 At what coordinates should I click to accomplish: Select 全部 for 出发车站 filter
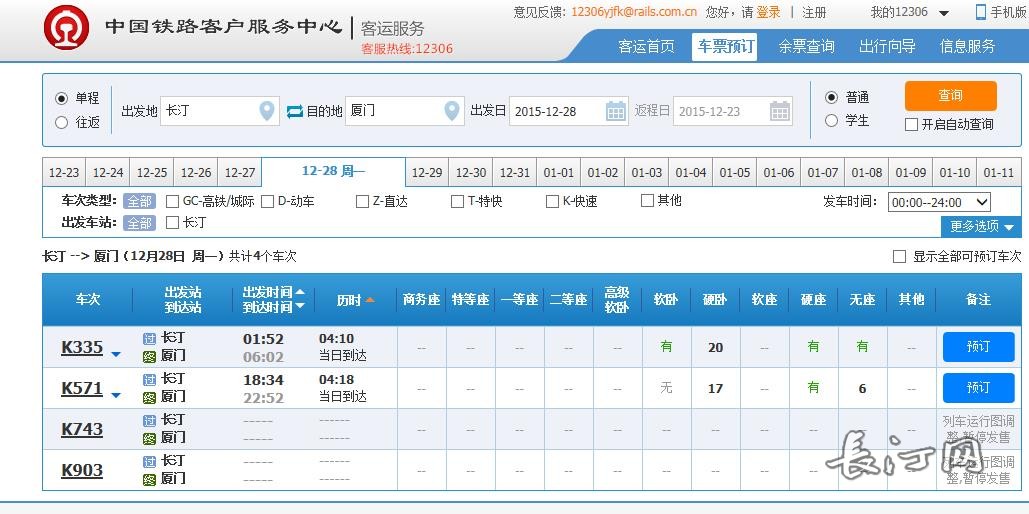coord(138,223)
